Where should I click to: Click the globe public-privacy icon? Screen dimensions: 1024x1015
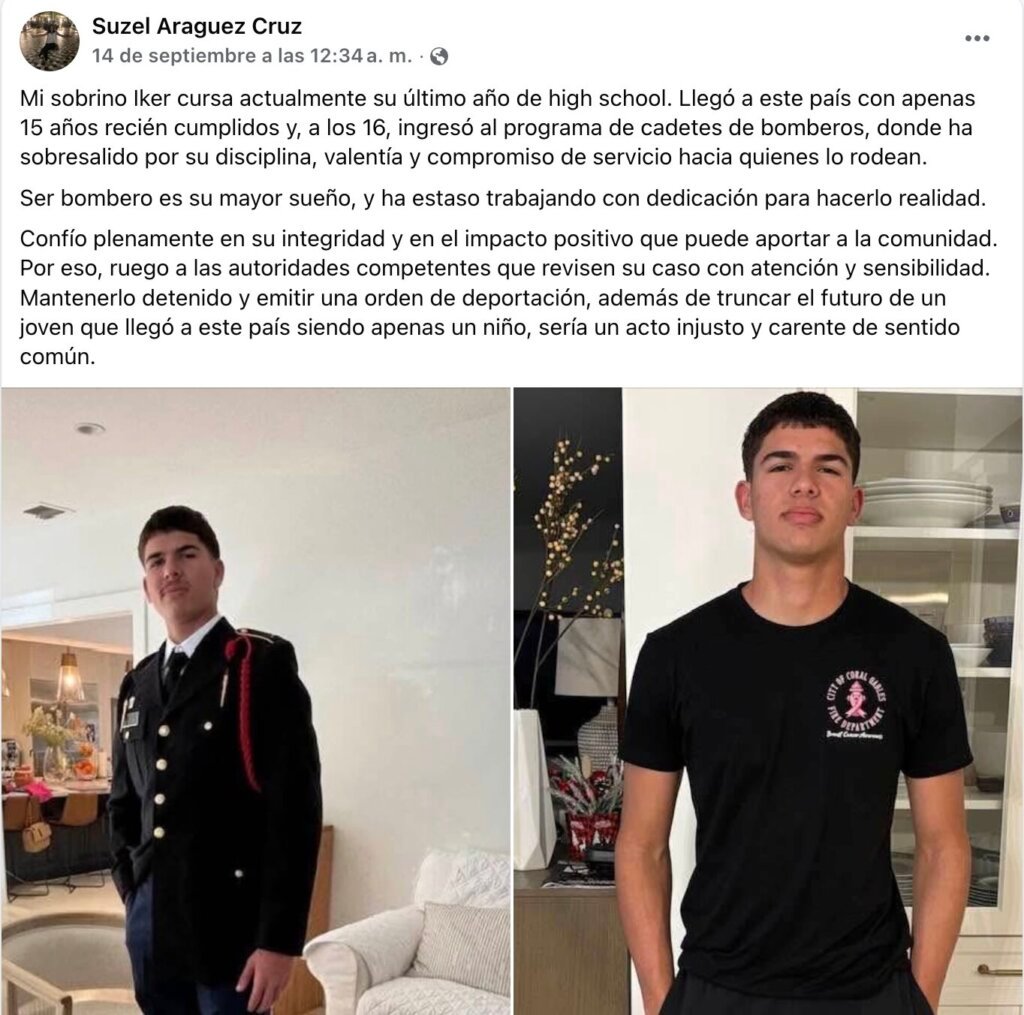pos(440,56)
